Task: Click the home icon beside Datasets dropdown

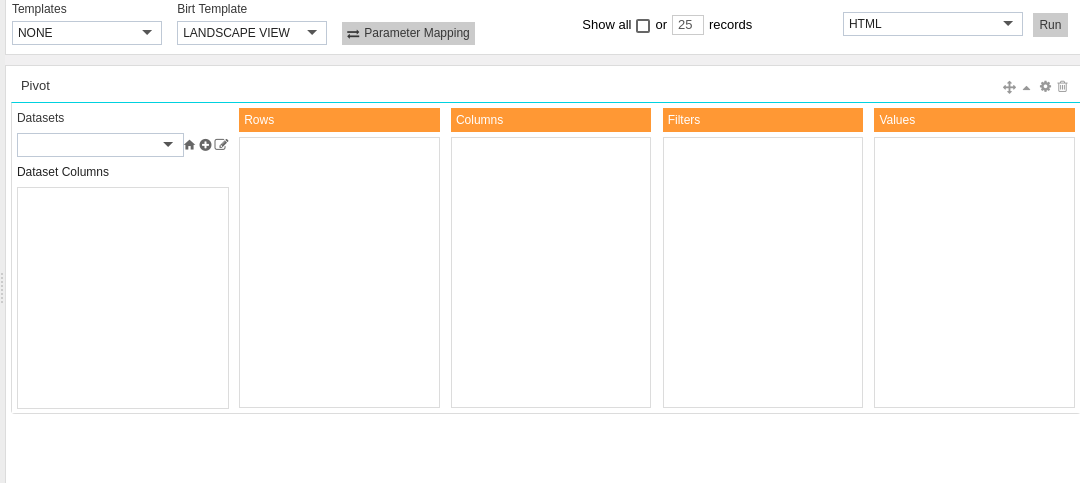Action: pyautogui.click(x=189, y=145)
